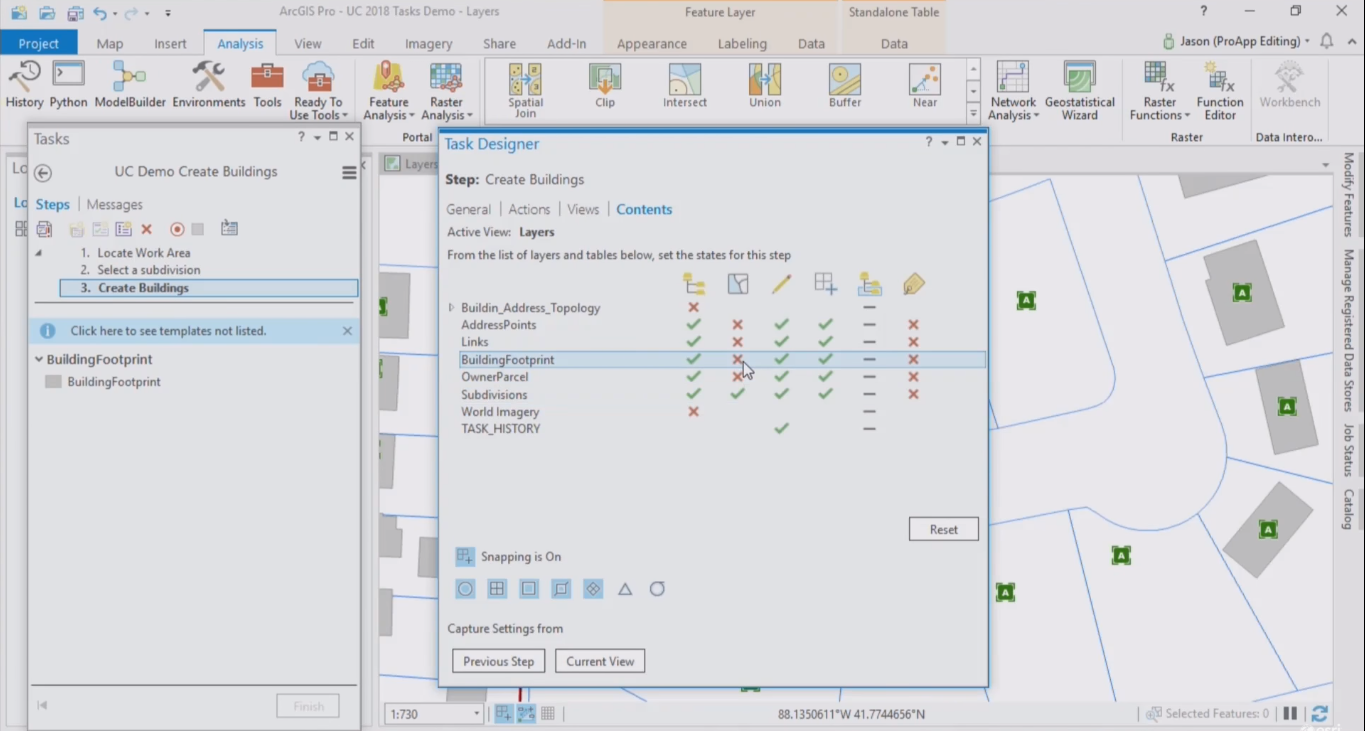Open the geoprocessing History
The height and width of the screenshot is (731, 1365).
(x=25, y=85)
